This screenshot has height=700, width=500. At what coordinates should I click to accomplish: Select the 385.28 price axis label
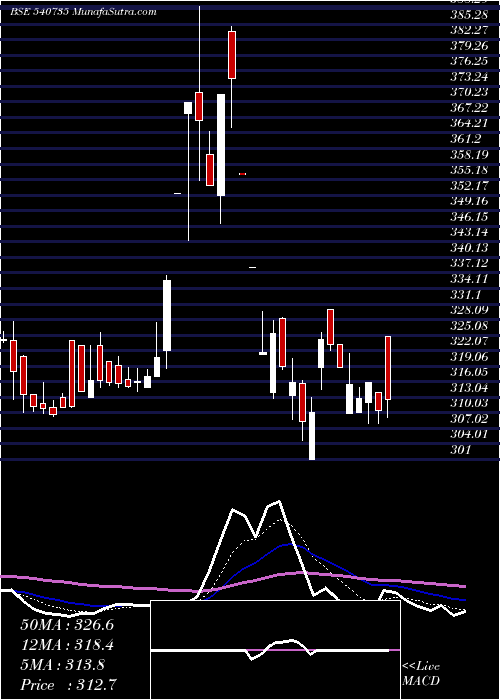pos(469,15)
